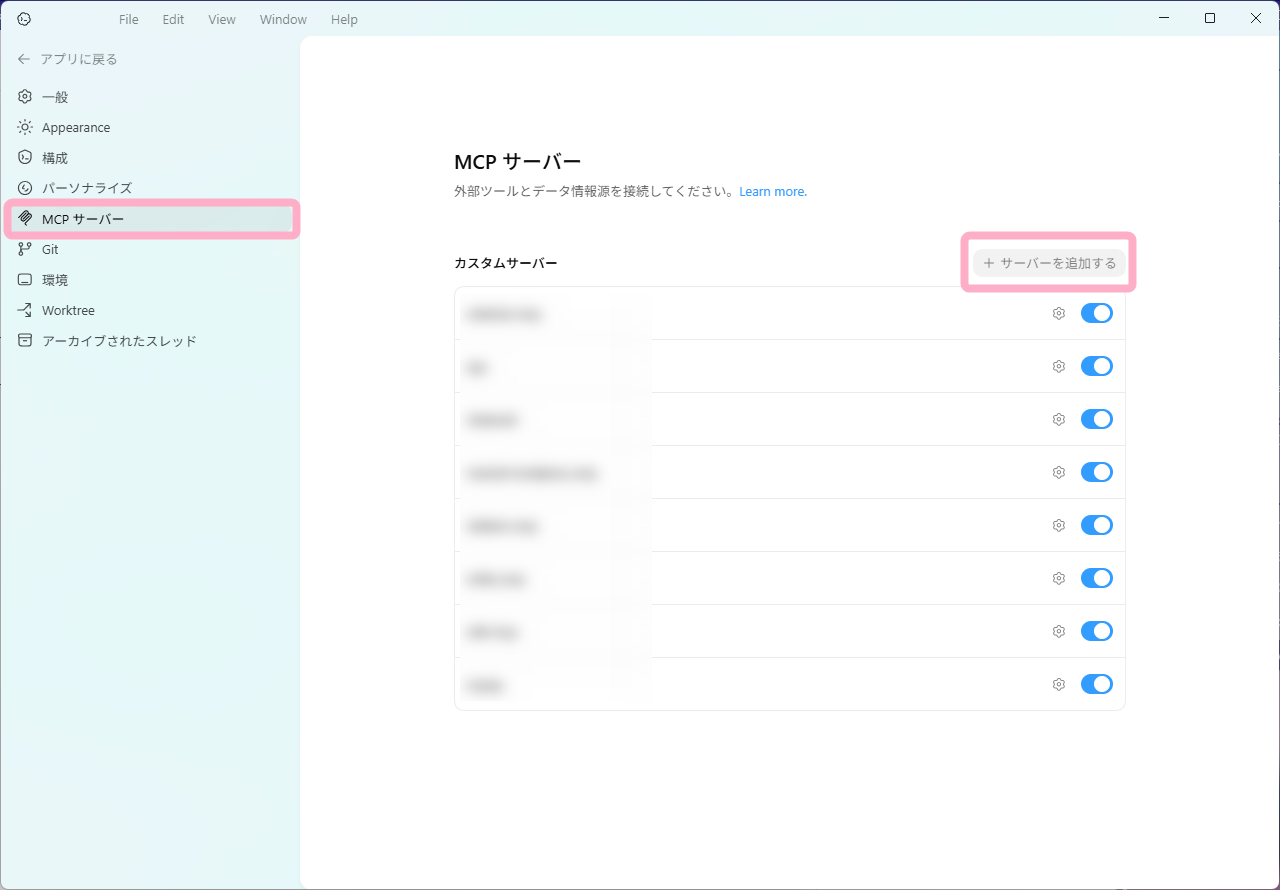Open the File menu
The width and height of the screenshot is (1280, 890).
[x=128, y=19]
